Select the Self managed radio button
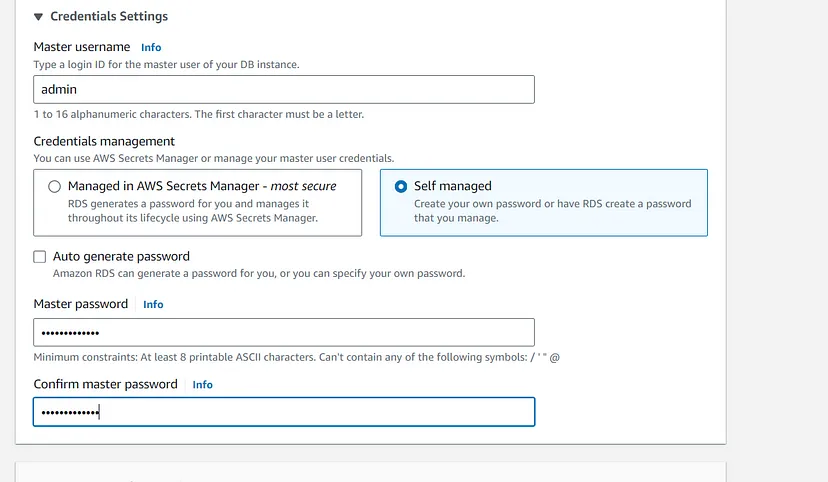This screenshot has width=828, height=482. [x=401, y=186]
